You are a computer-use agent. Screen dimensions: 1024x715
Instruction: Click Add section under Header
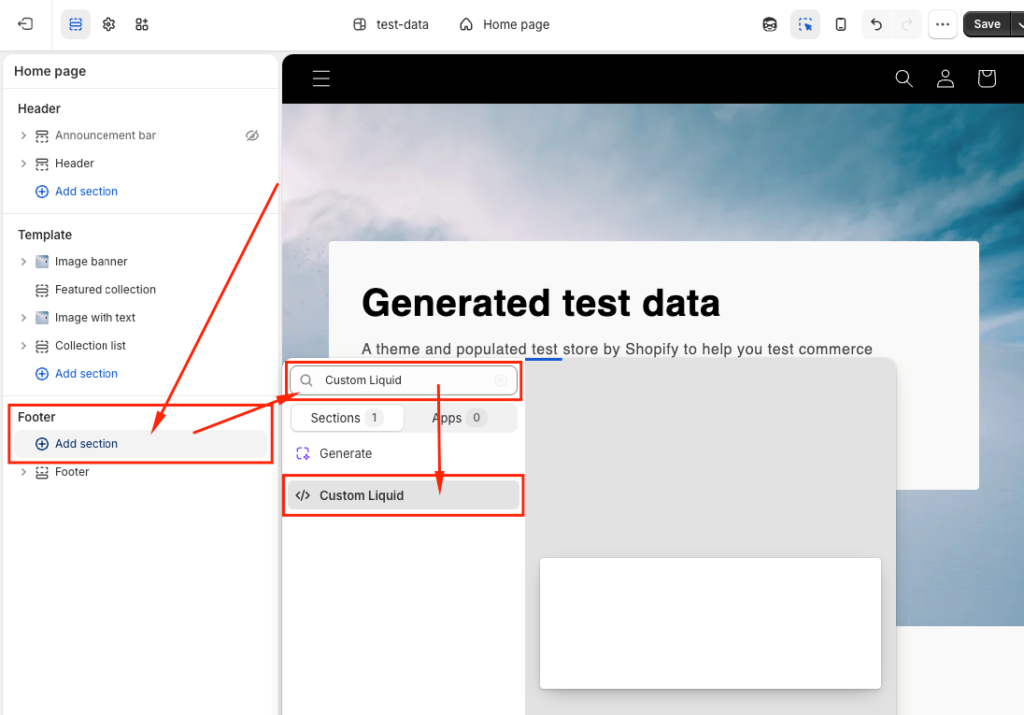76,191
